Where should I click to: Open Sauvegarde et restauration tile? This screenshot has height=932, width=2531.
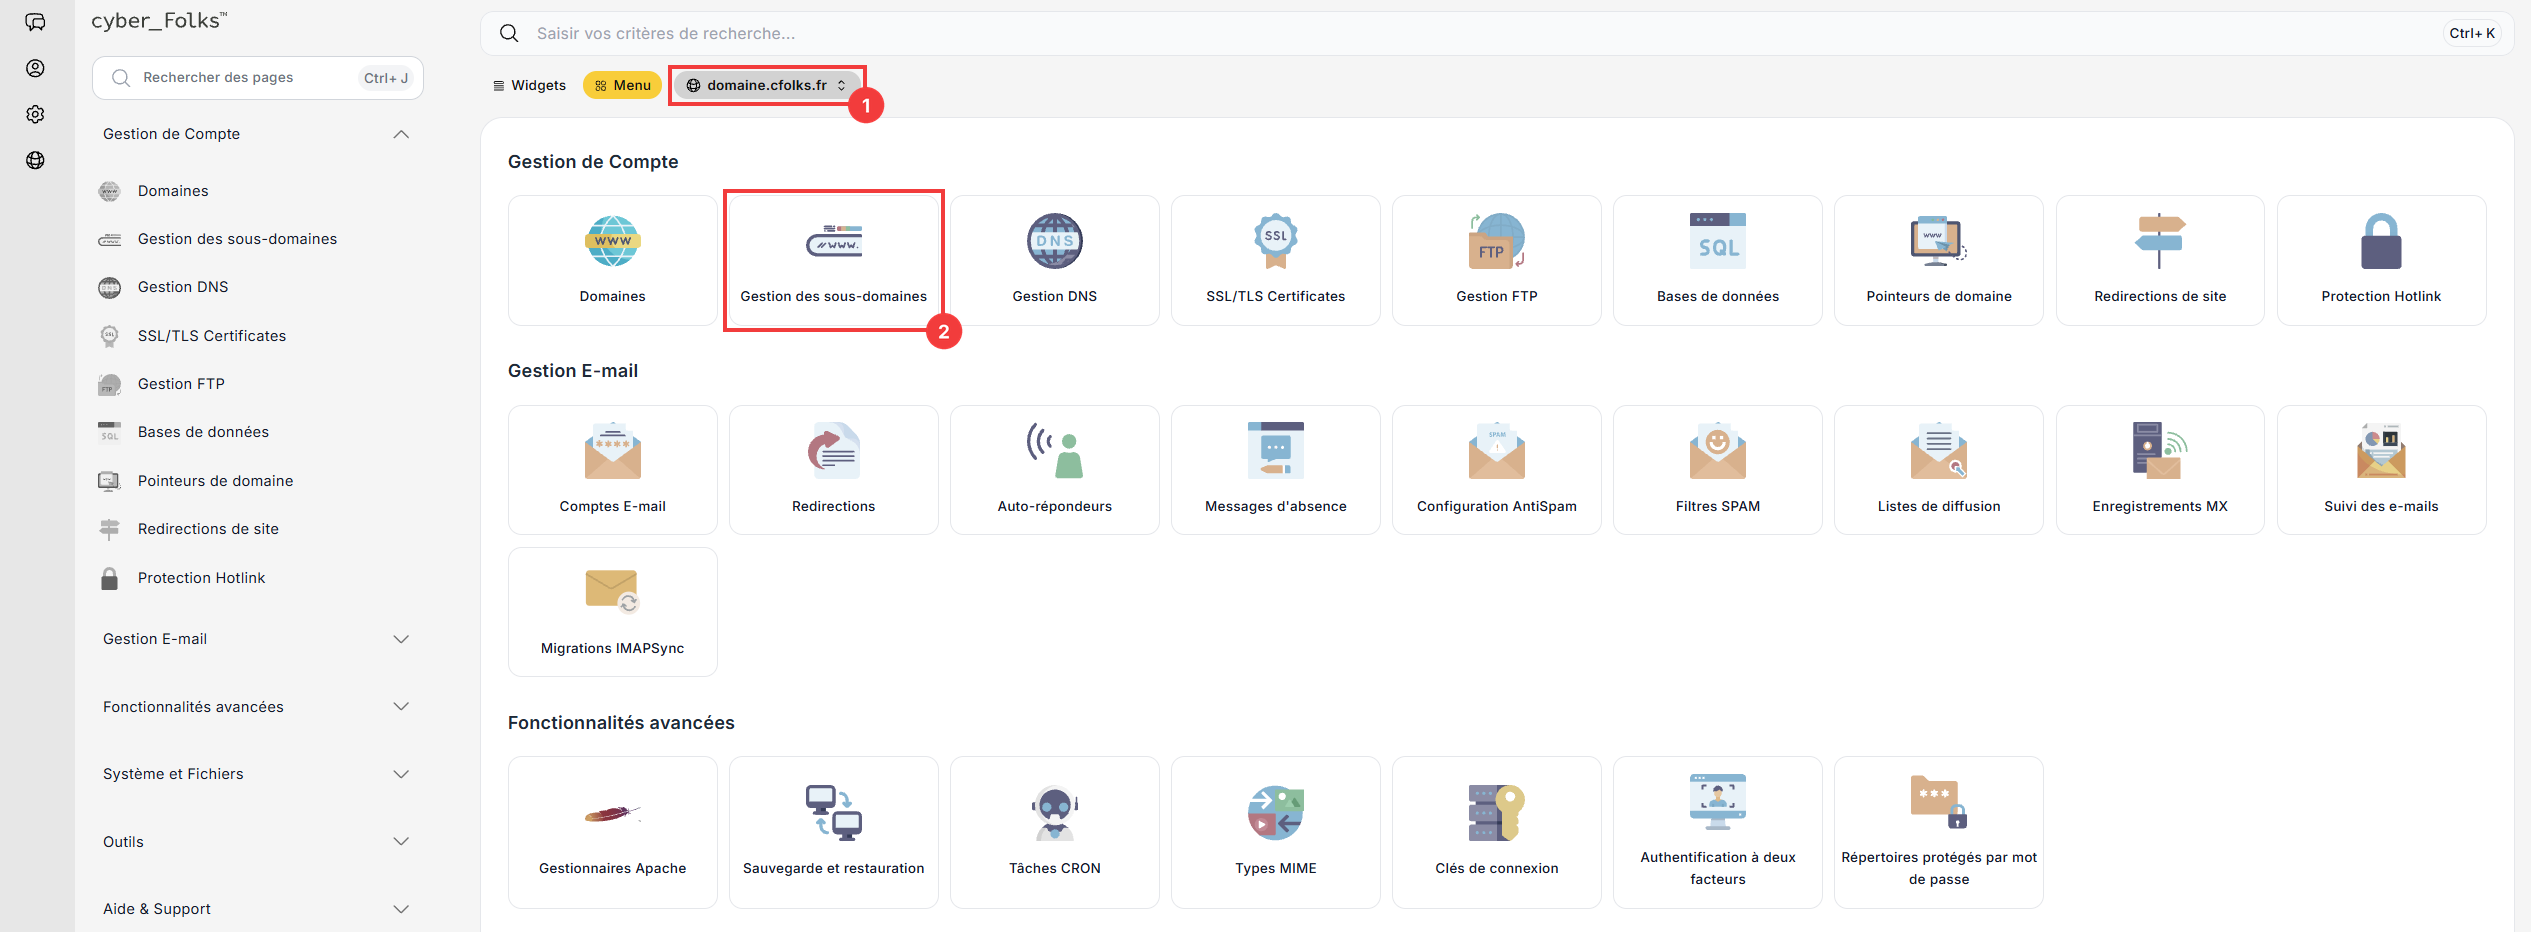(833, 832)
